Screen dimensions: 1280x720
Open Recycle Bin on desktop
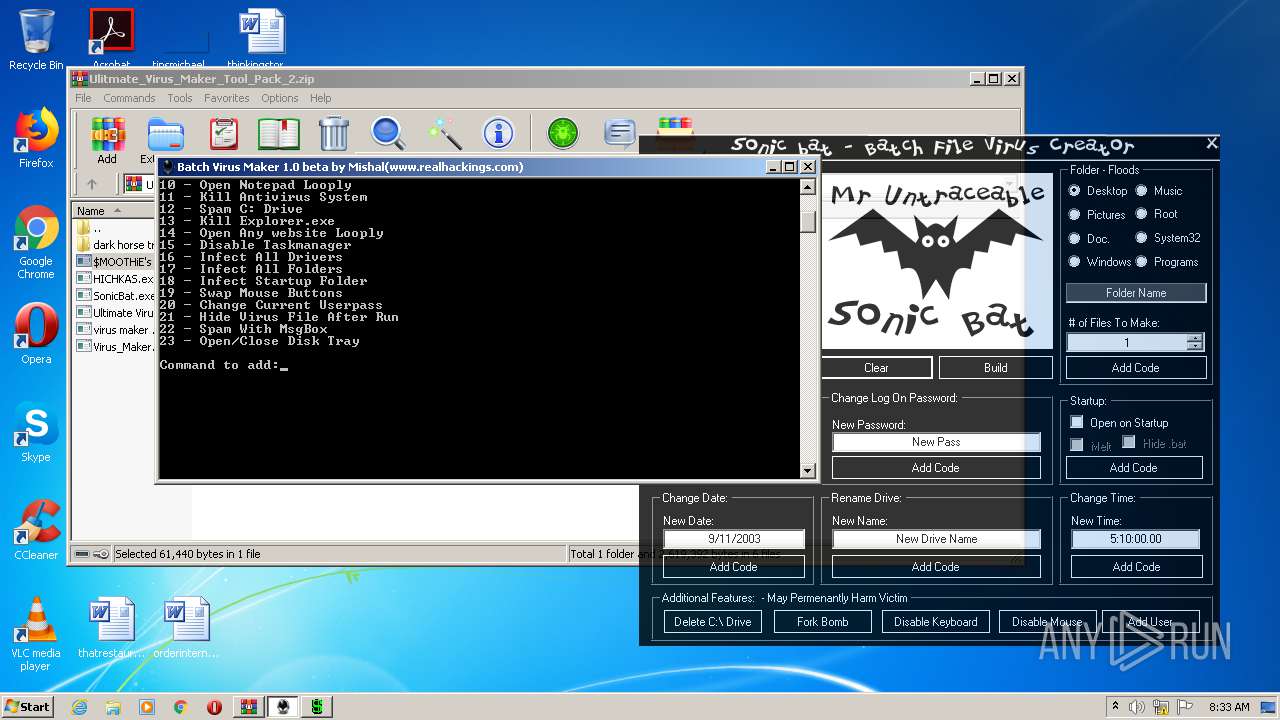point(36,40)
